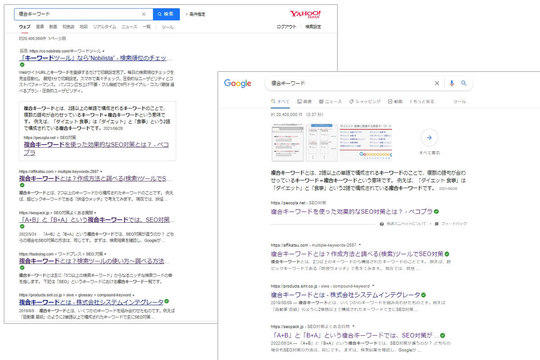Click the green badge under the Yahoo ワードプレス SEO対策 result
The height and width of the screenshot is (360, 540).
coord(22,268)
